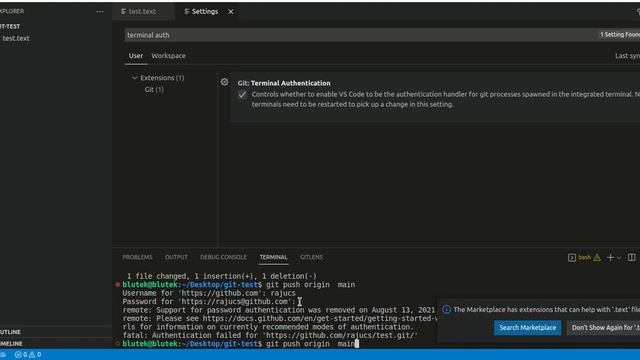Click 'Git: Terminal Authentication' setting title
The height and width of the screenshot is (360, 640).
284,83
